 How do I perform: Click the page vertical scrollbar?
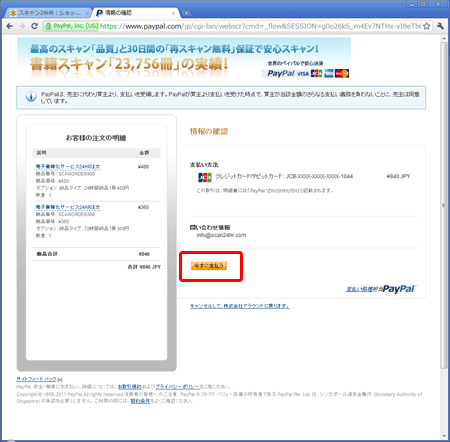point(443,205)
